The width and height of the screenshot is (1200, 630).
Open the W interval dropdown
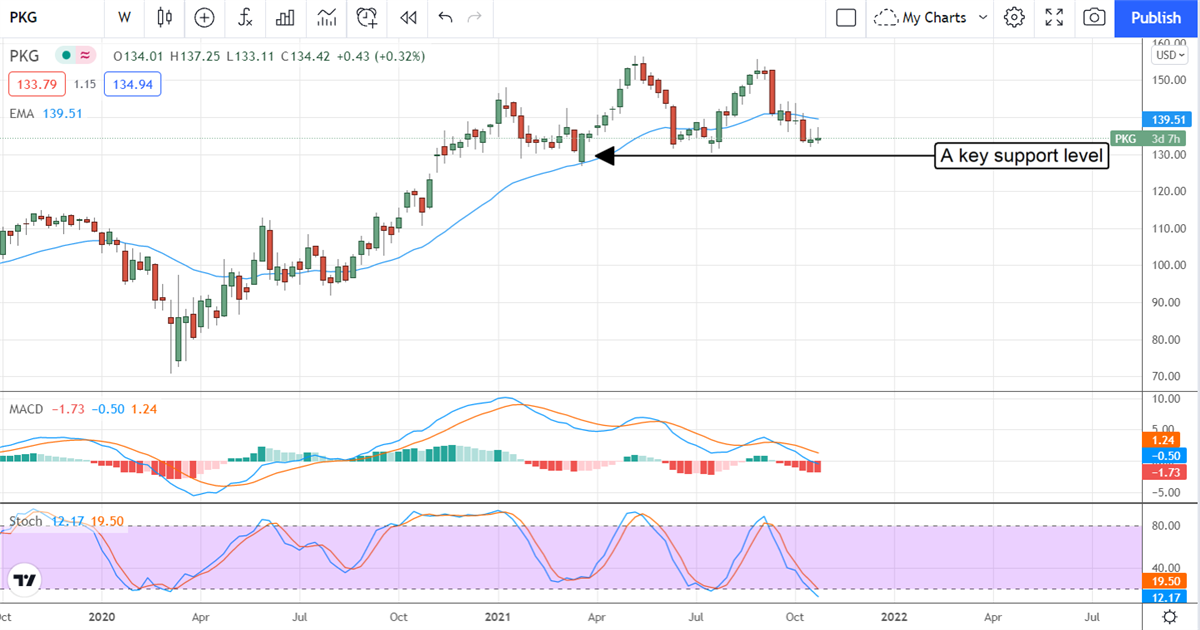[x=124, y=17]
